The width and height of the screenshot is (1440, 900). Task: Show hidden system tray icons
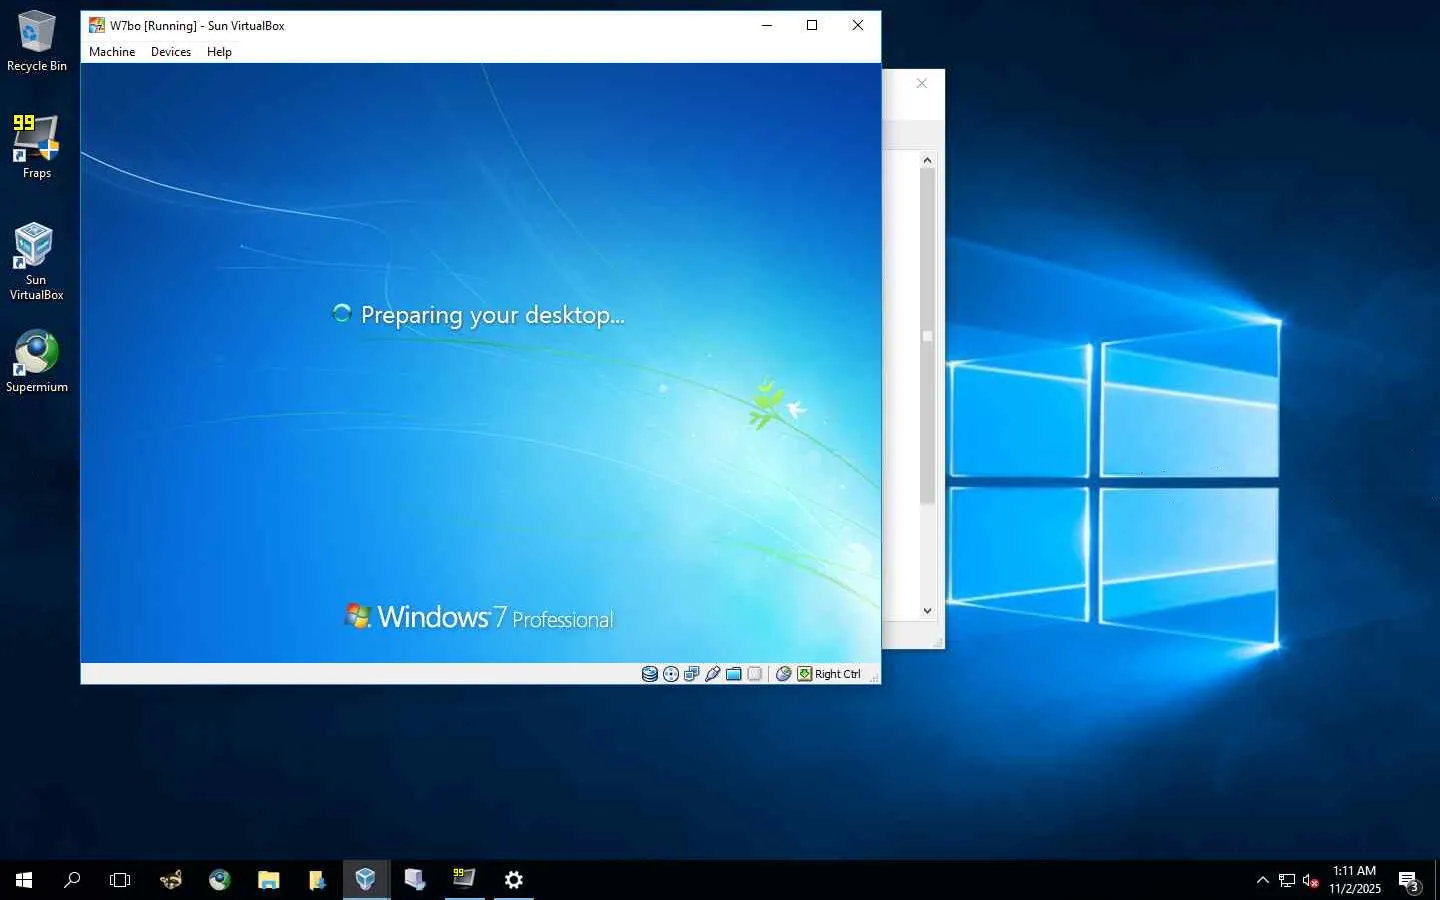1263,880
